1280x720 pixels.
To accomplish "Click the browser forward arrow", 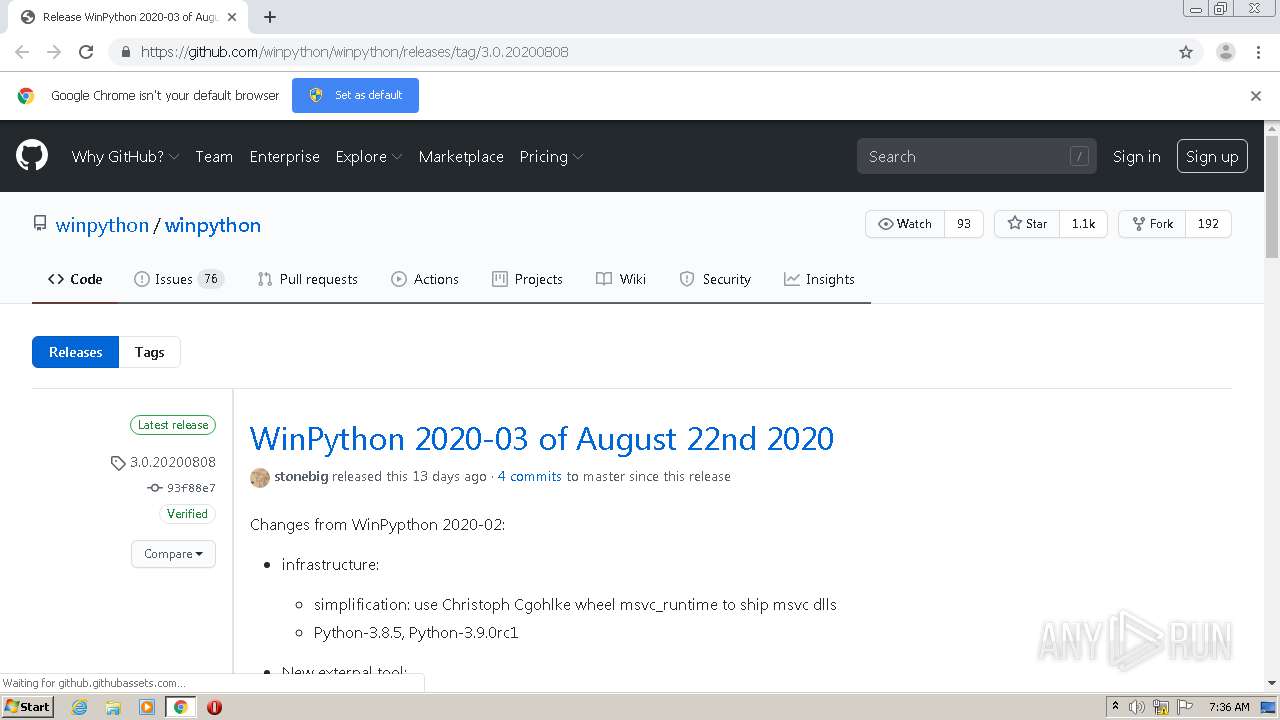I will (x=54, y=52).
